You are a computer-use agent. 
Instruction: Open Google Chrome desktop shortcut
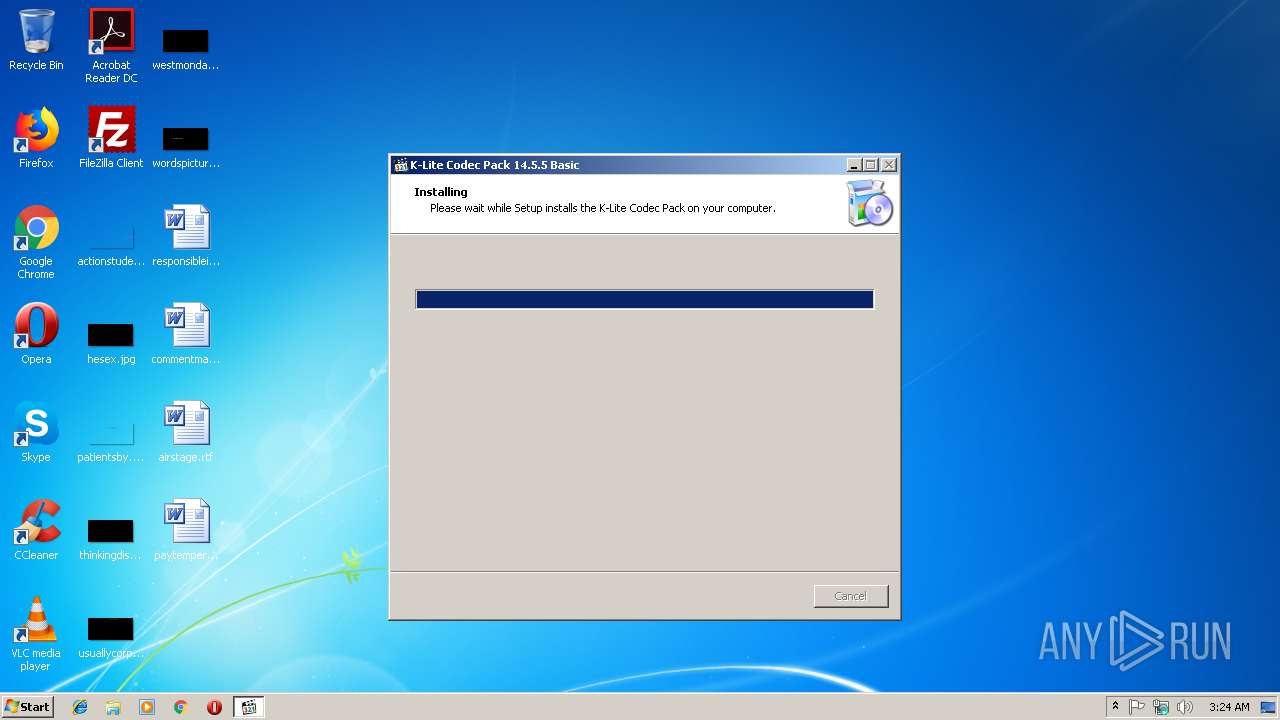point(36,242)
